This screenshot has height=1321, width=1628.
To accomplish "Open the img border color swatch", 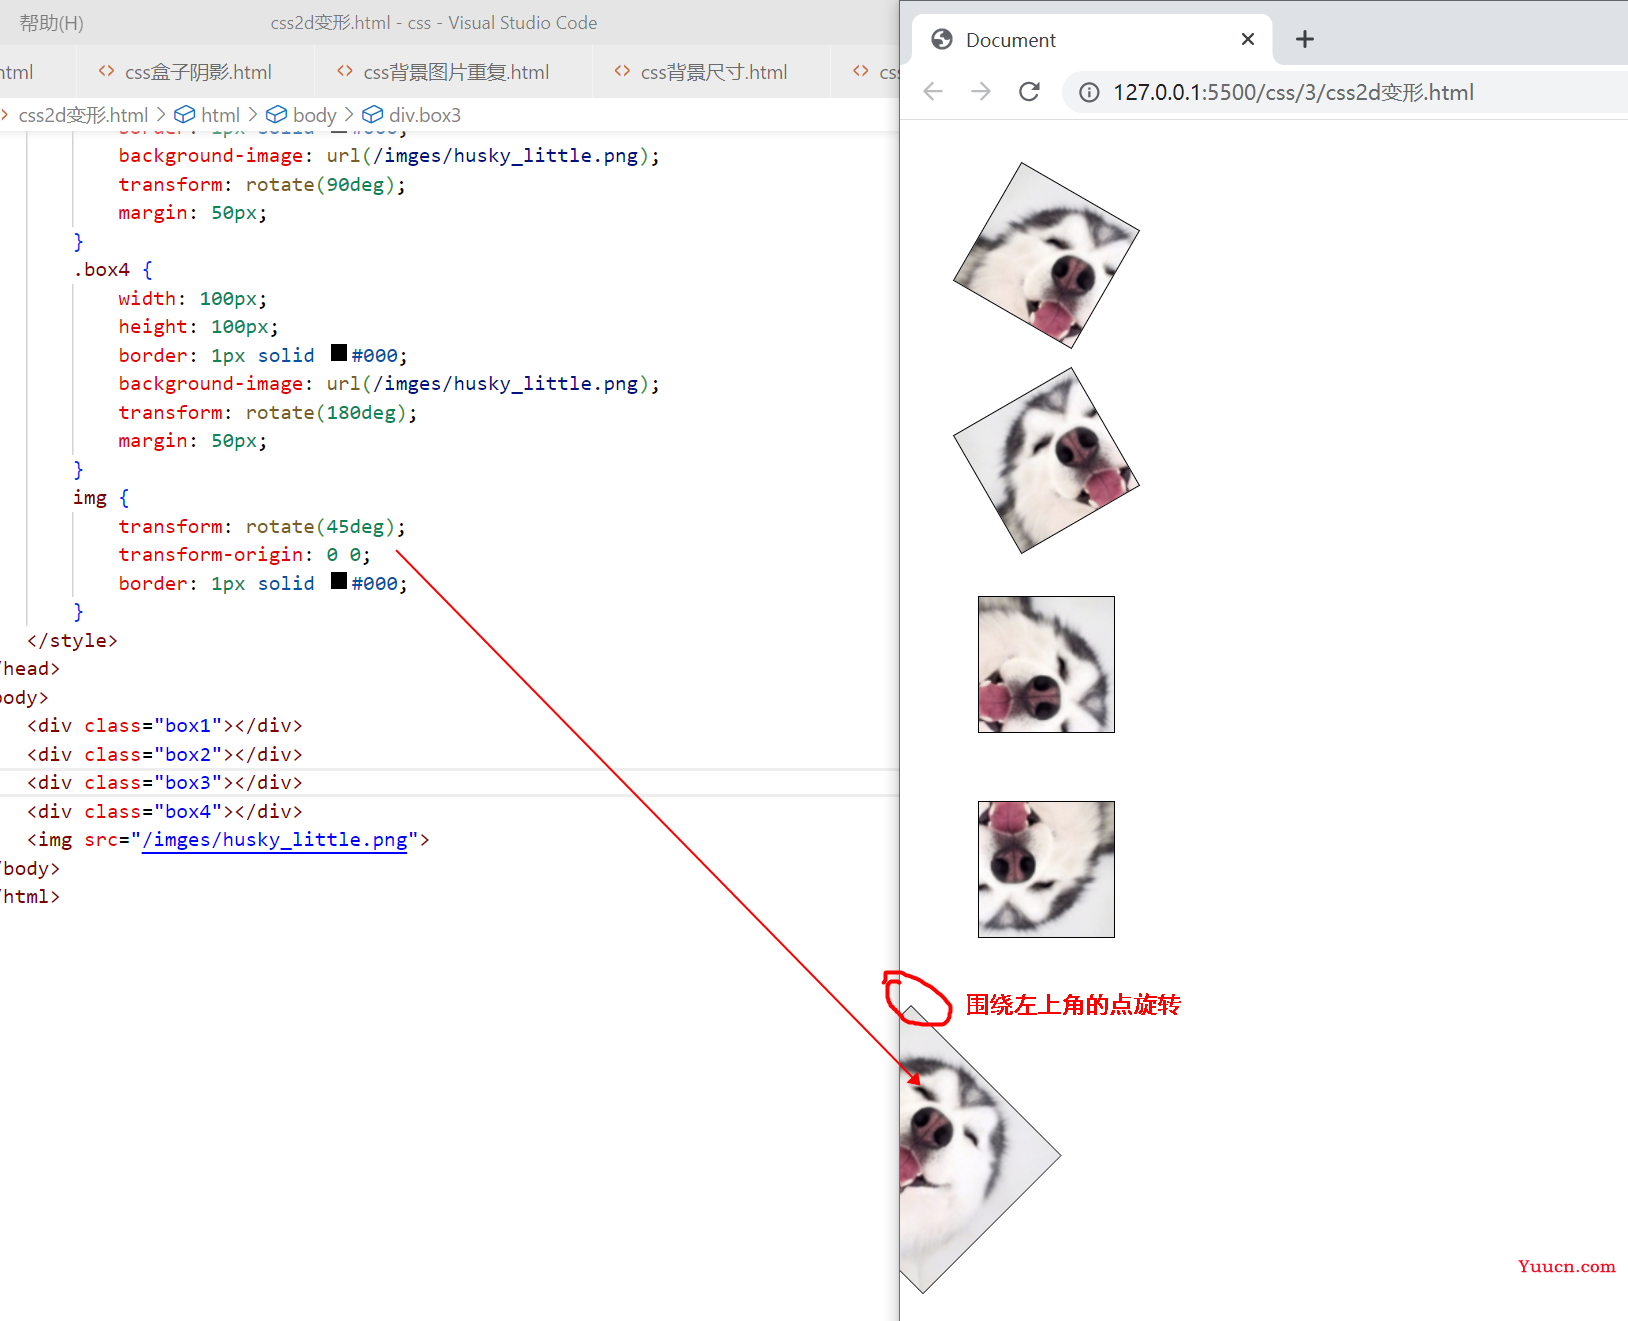I will coord(339,581).
